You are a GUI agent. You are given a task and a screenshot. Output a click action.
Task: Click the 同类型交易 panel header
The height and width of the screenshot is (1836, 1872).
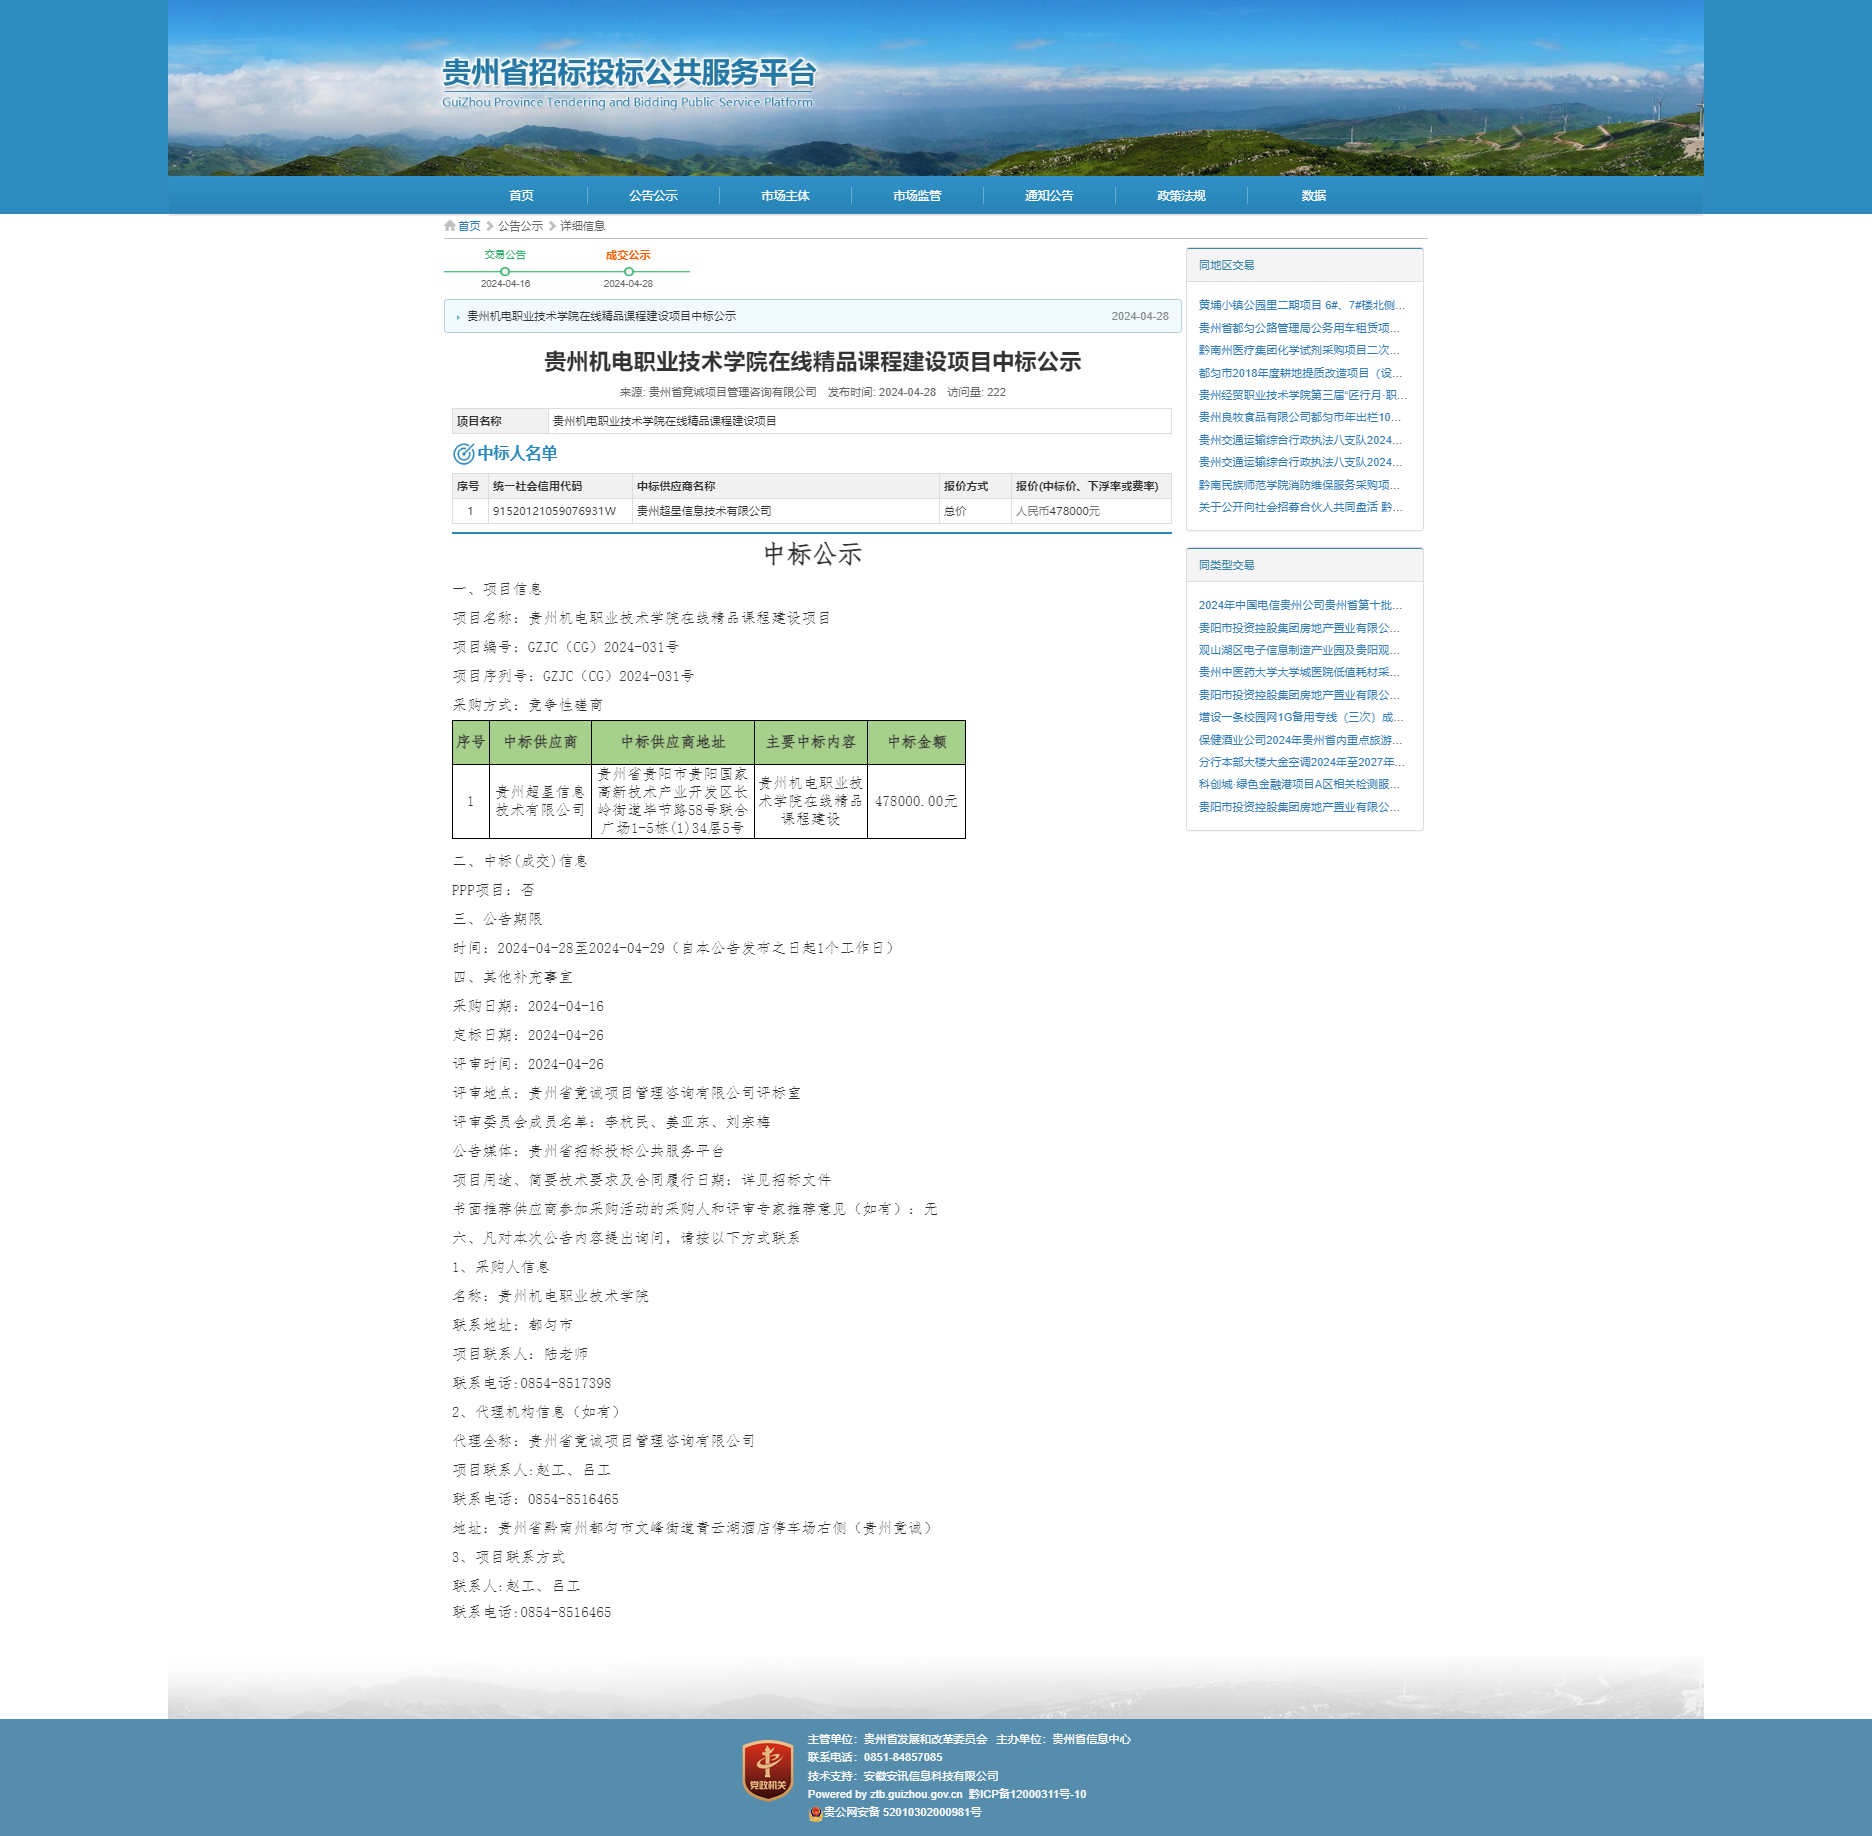click(1304, 565)
